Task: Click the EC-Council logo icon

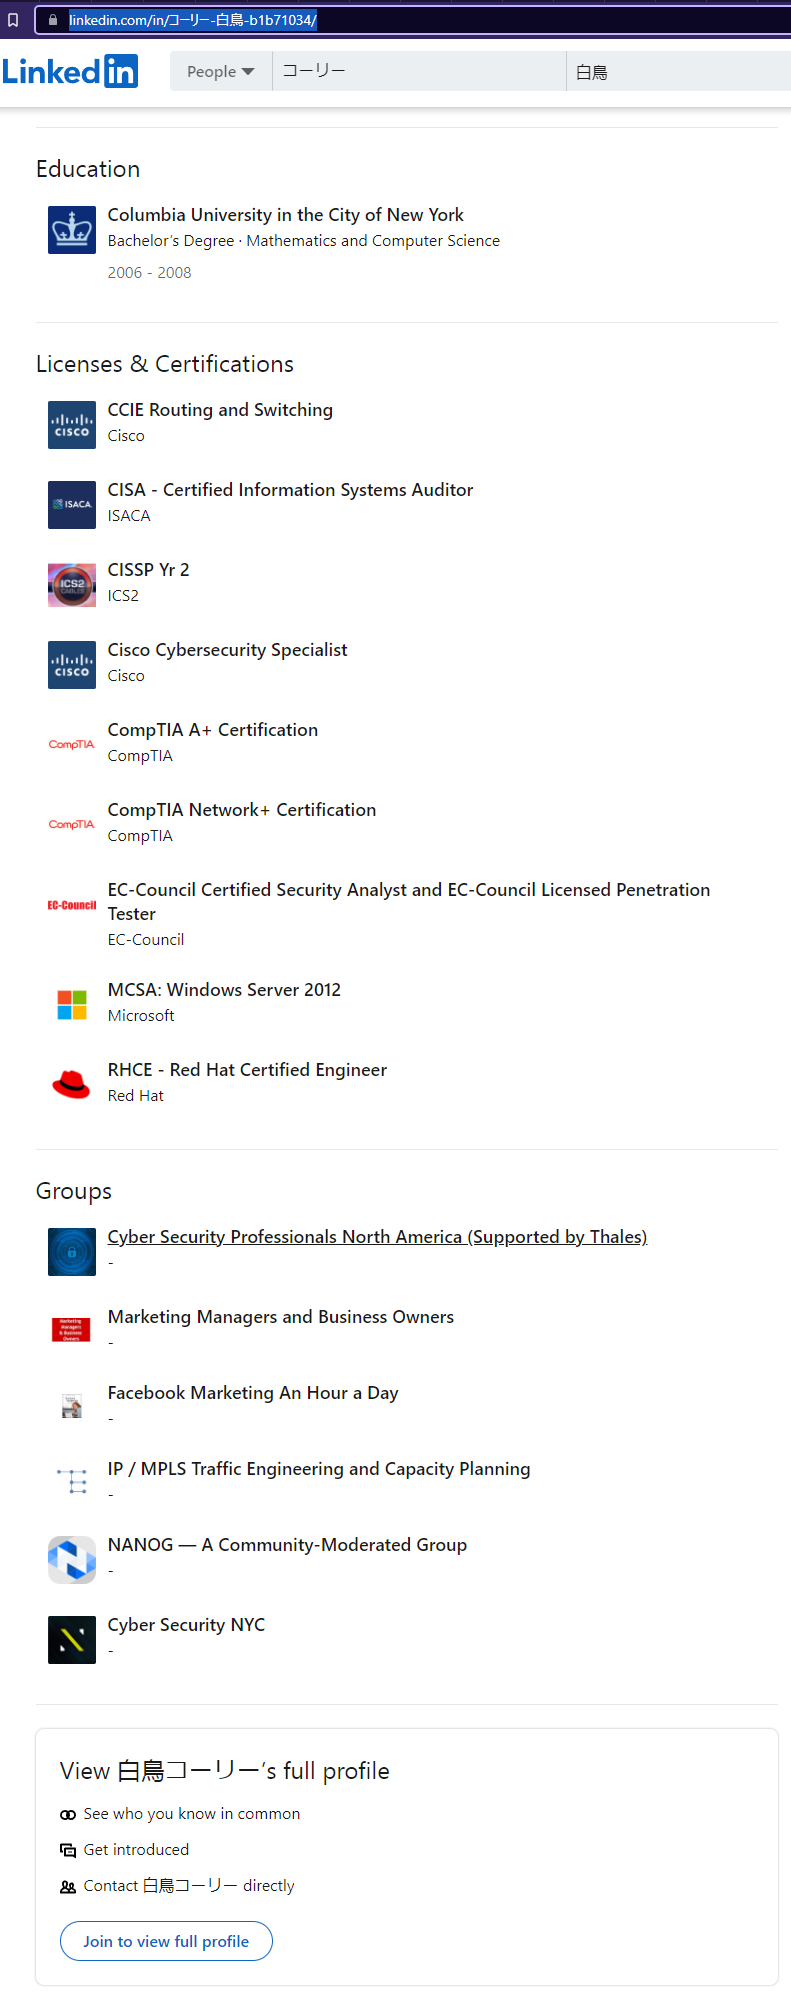Action: (72, 905)
